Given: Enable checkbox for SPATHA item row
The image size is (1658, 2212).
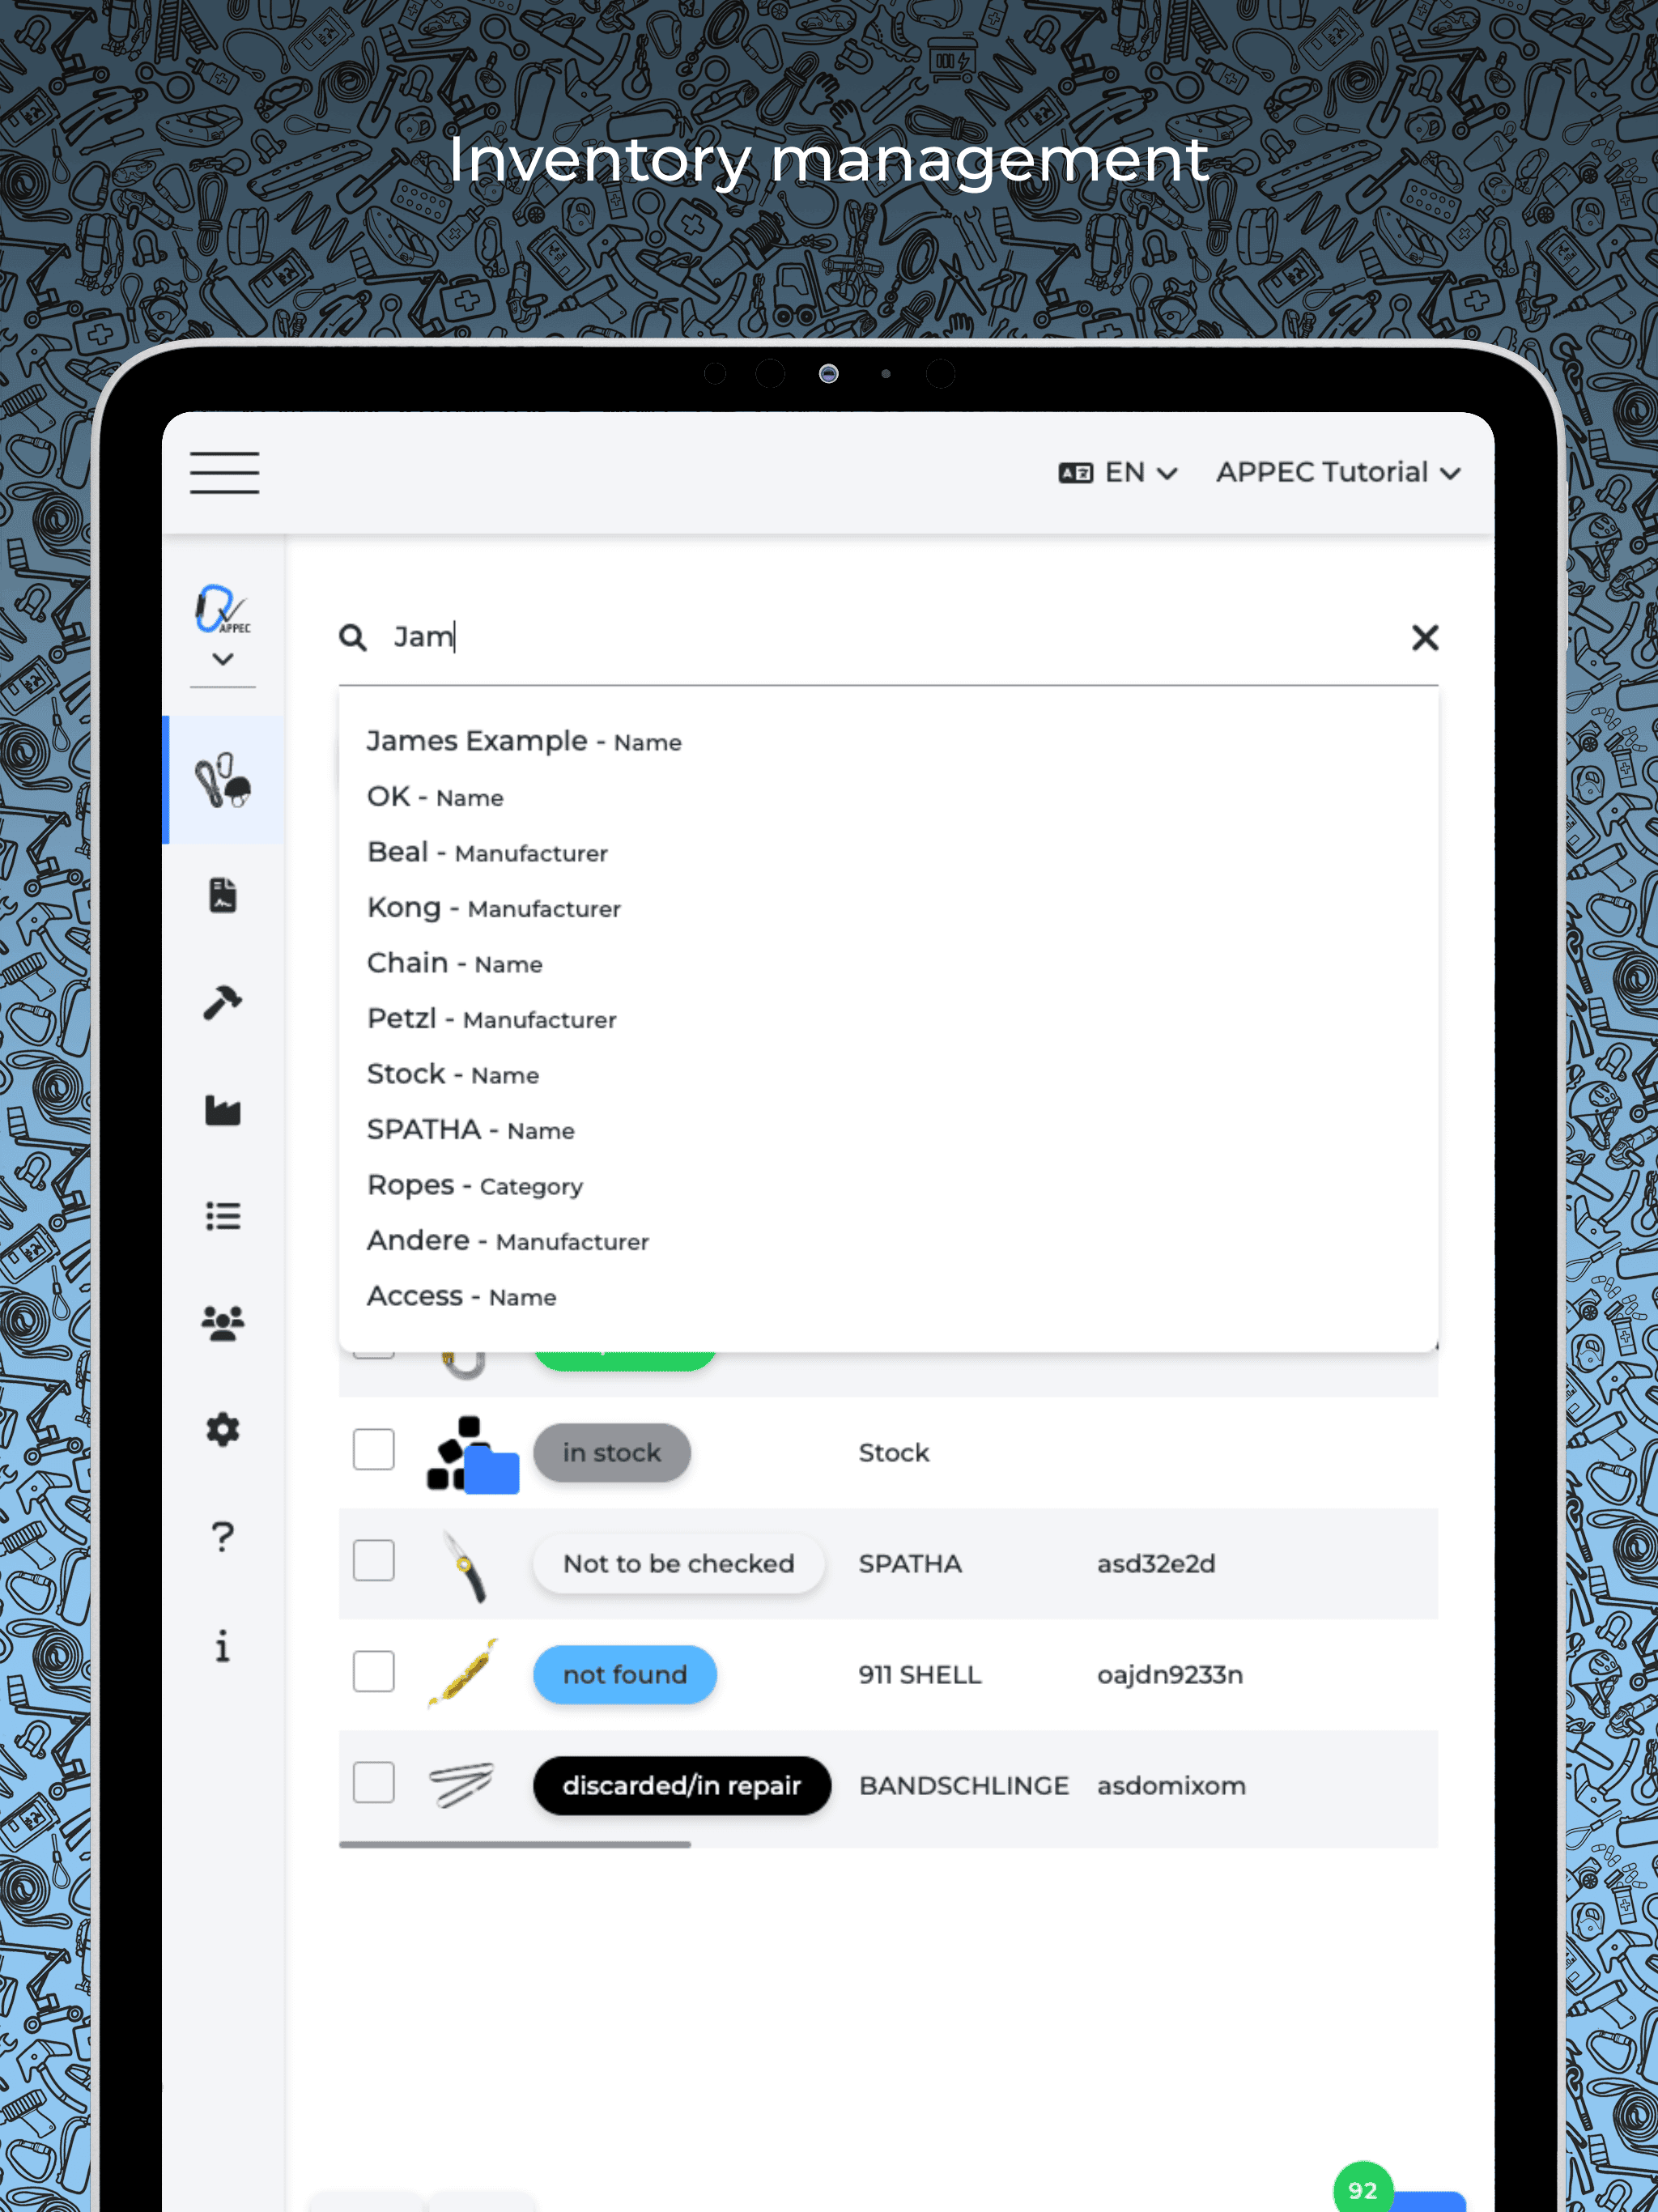Looking at the screenshot, I should [x=375, y=1563].
